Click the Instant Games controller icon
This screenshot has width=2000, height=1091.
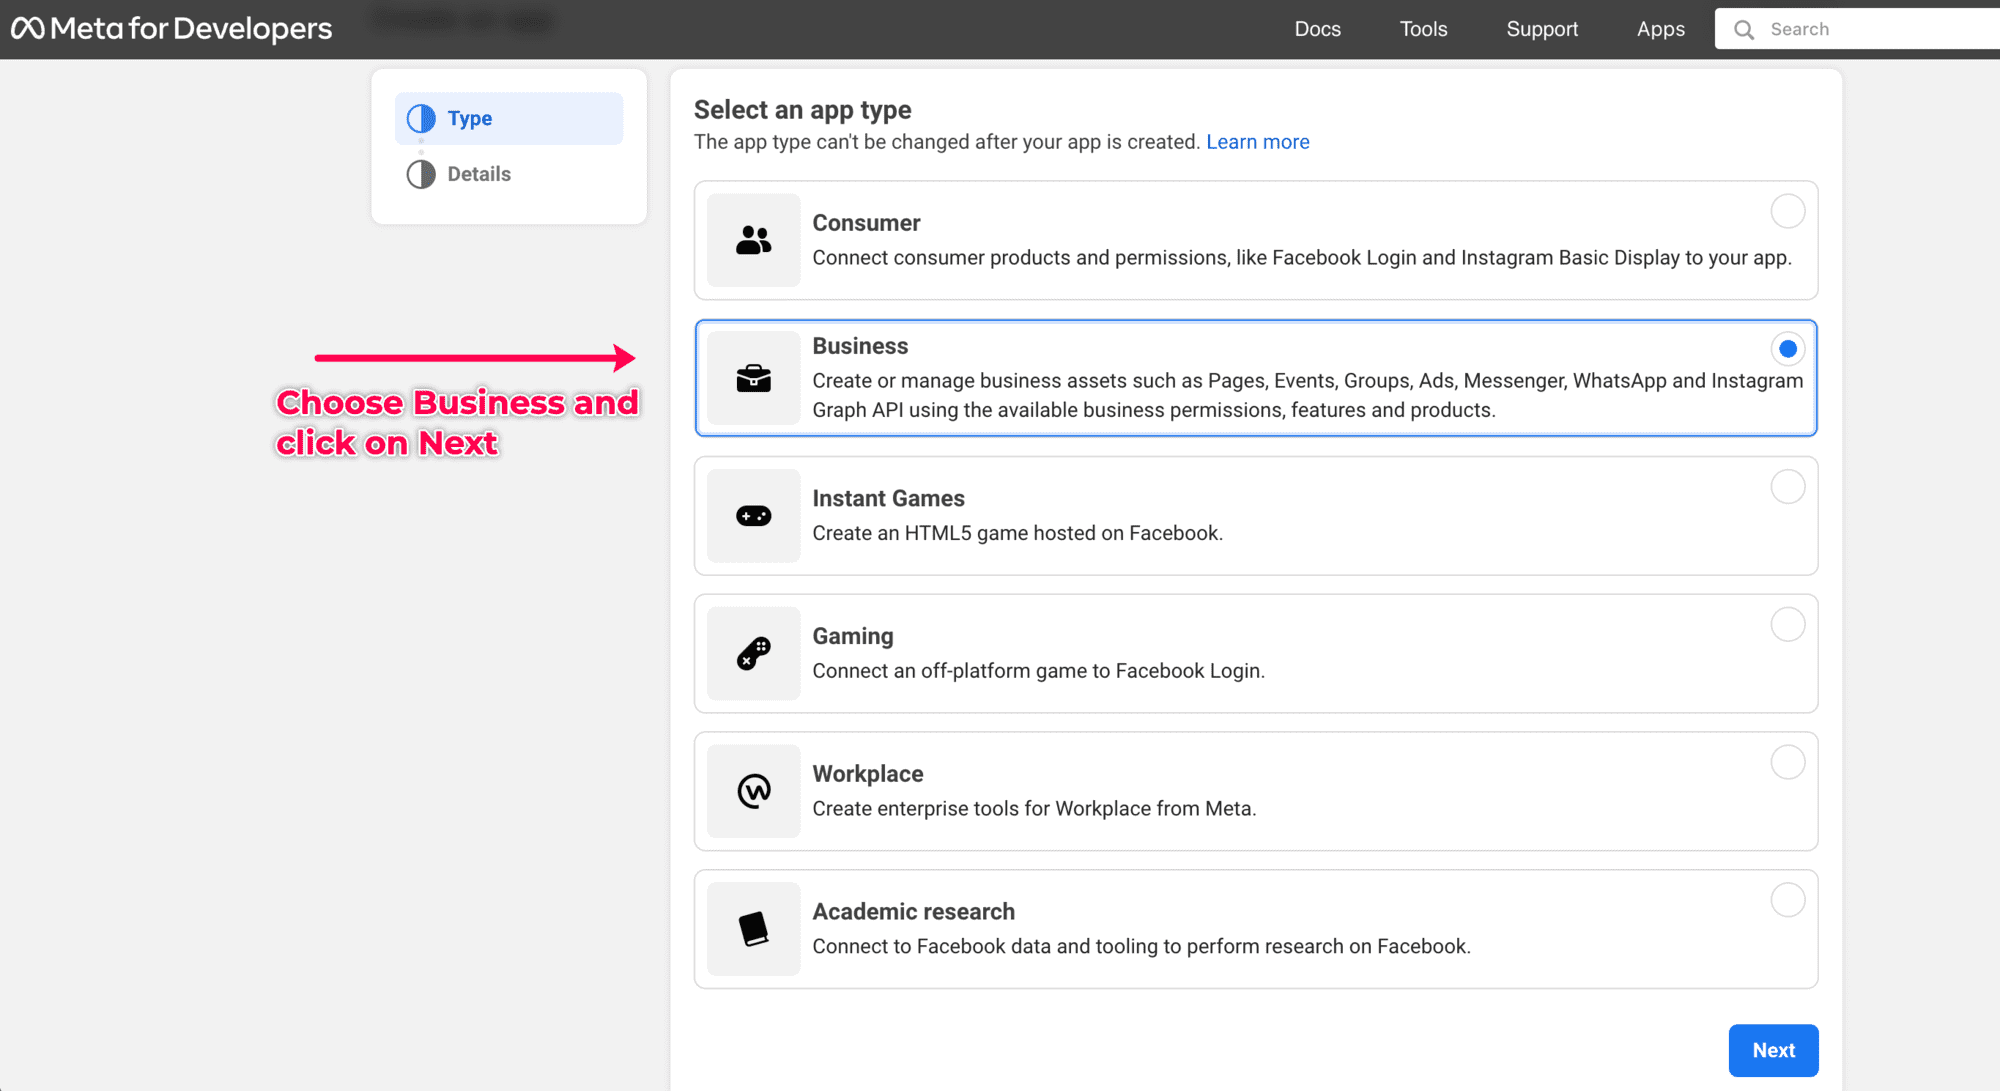click(x=753, y=516)
